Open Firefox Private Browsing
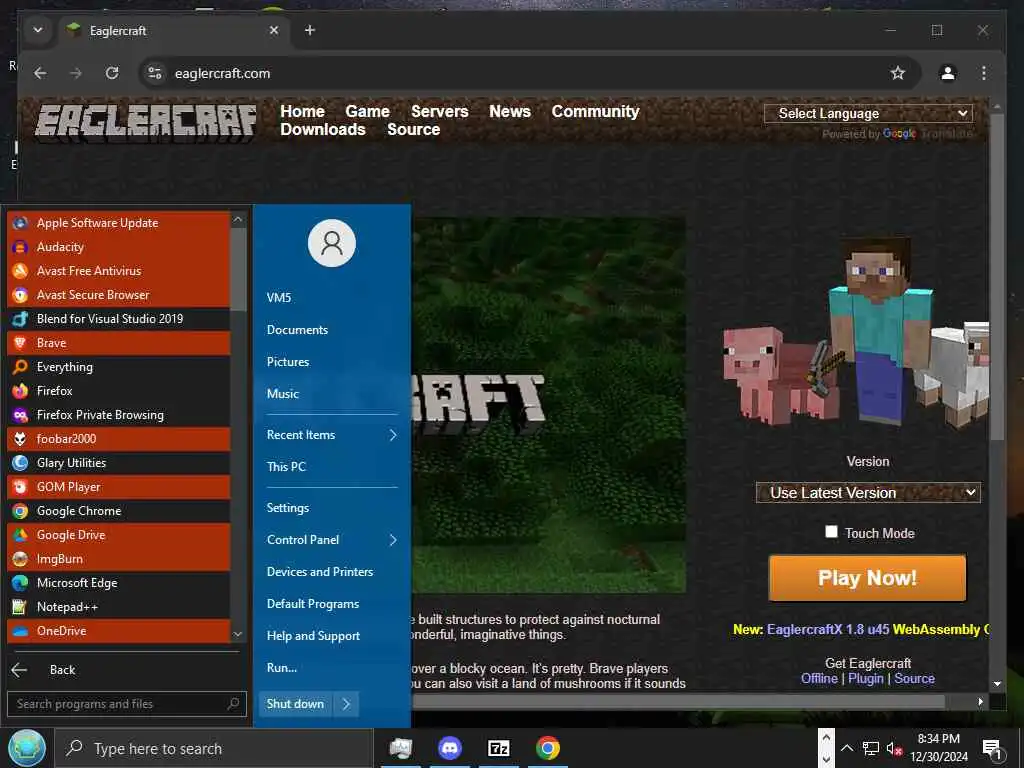1024x768 pixels. (118, 415)
